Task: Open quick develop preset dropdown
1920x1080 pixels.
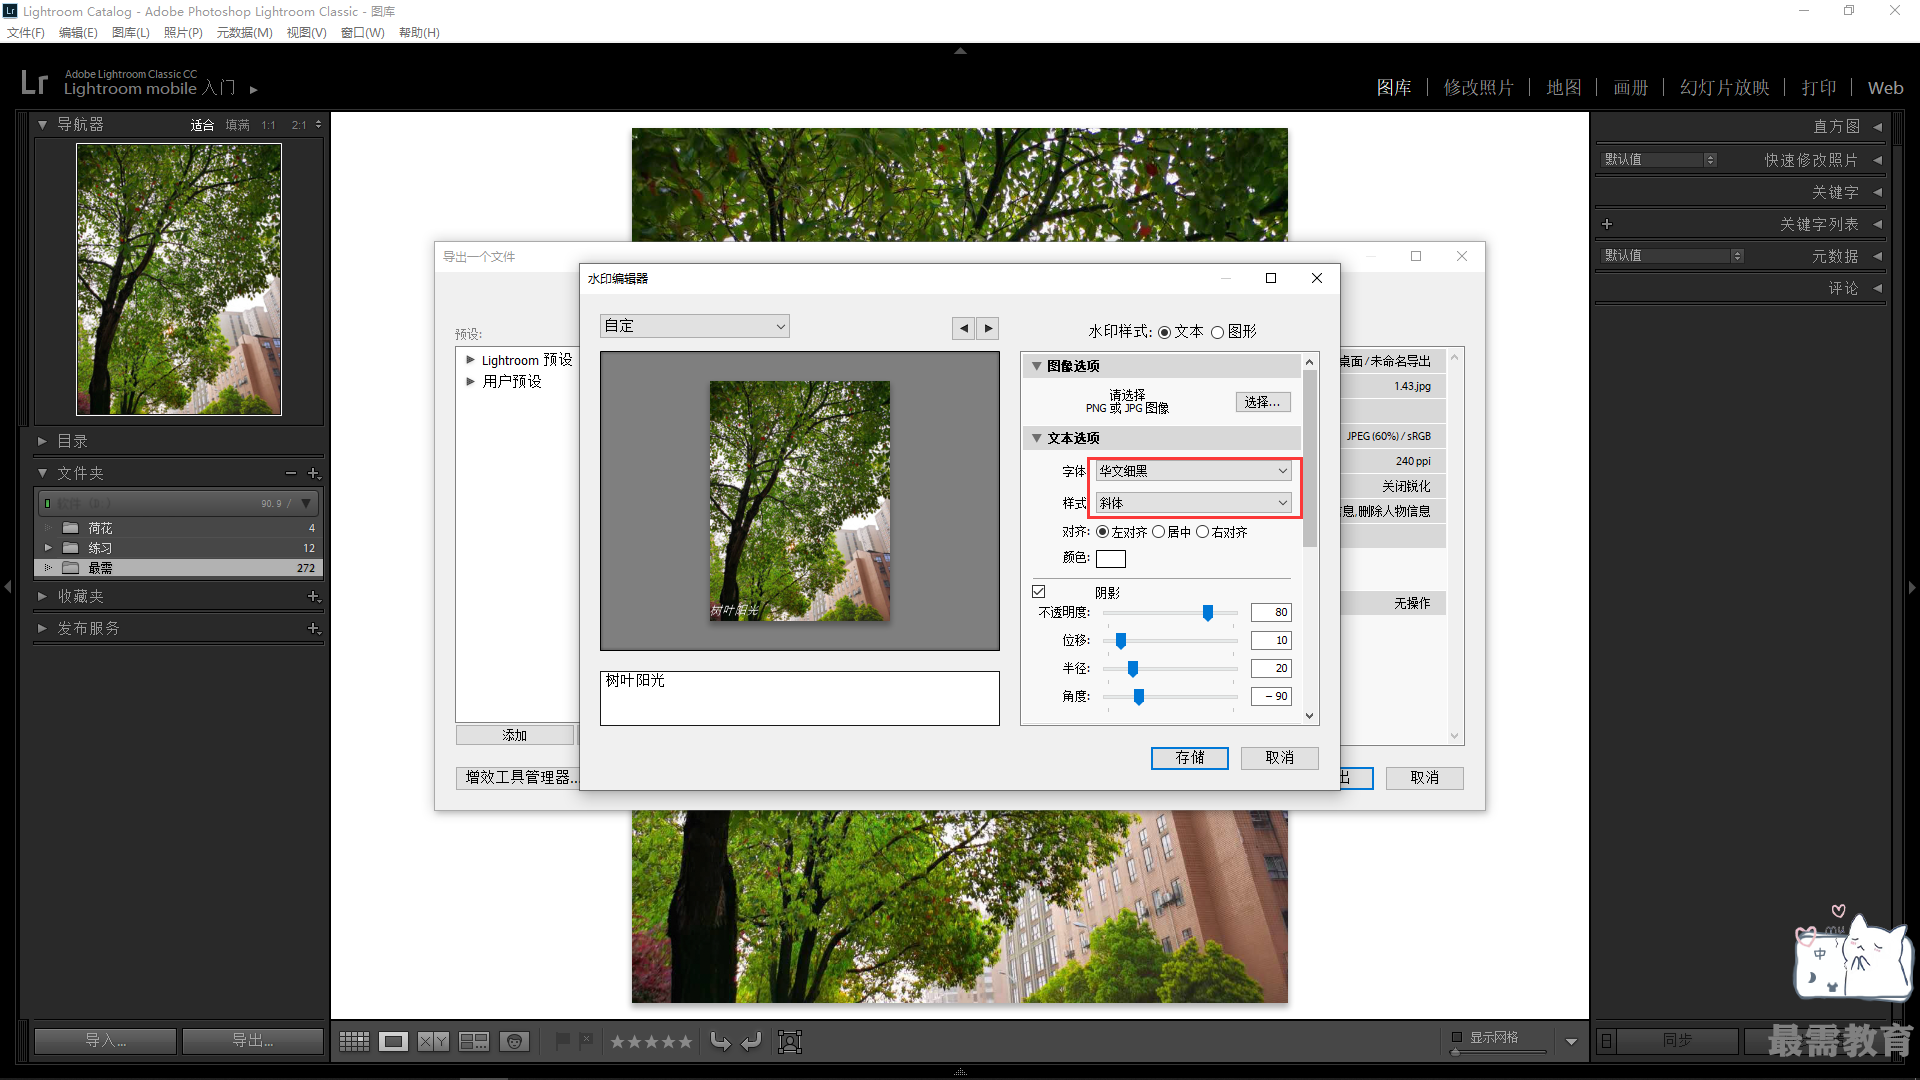Action: pos(1660,160)
